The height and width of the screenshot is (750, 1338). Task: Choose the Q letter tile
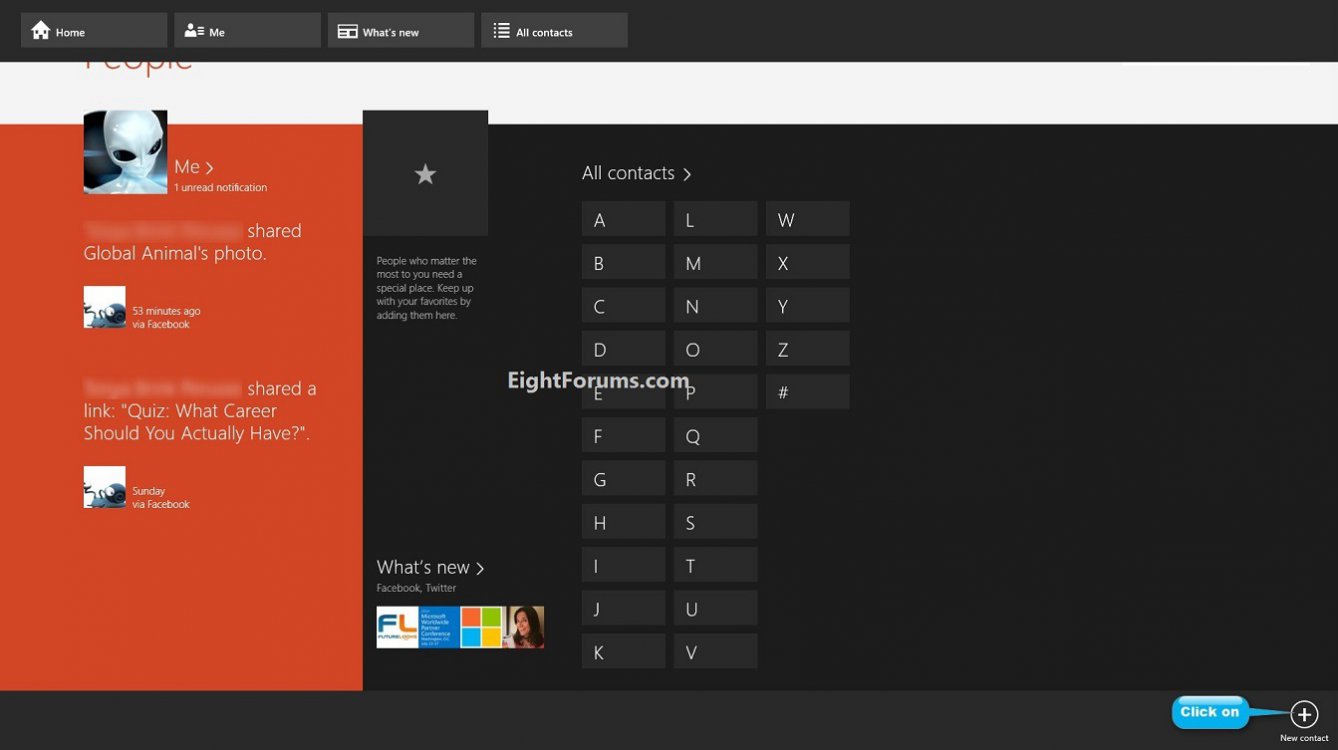715,435
